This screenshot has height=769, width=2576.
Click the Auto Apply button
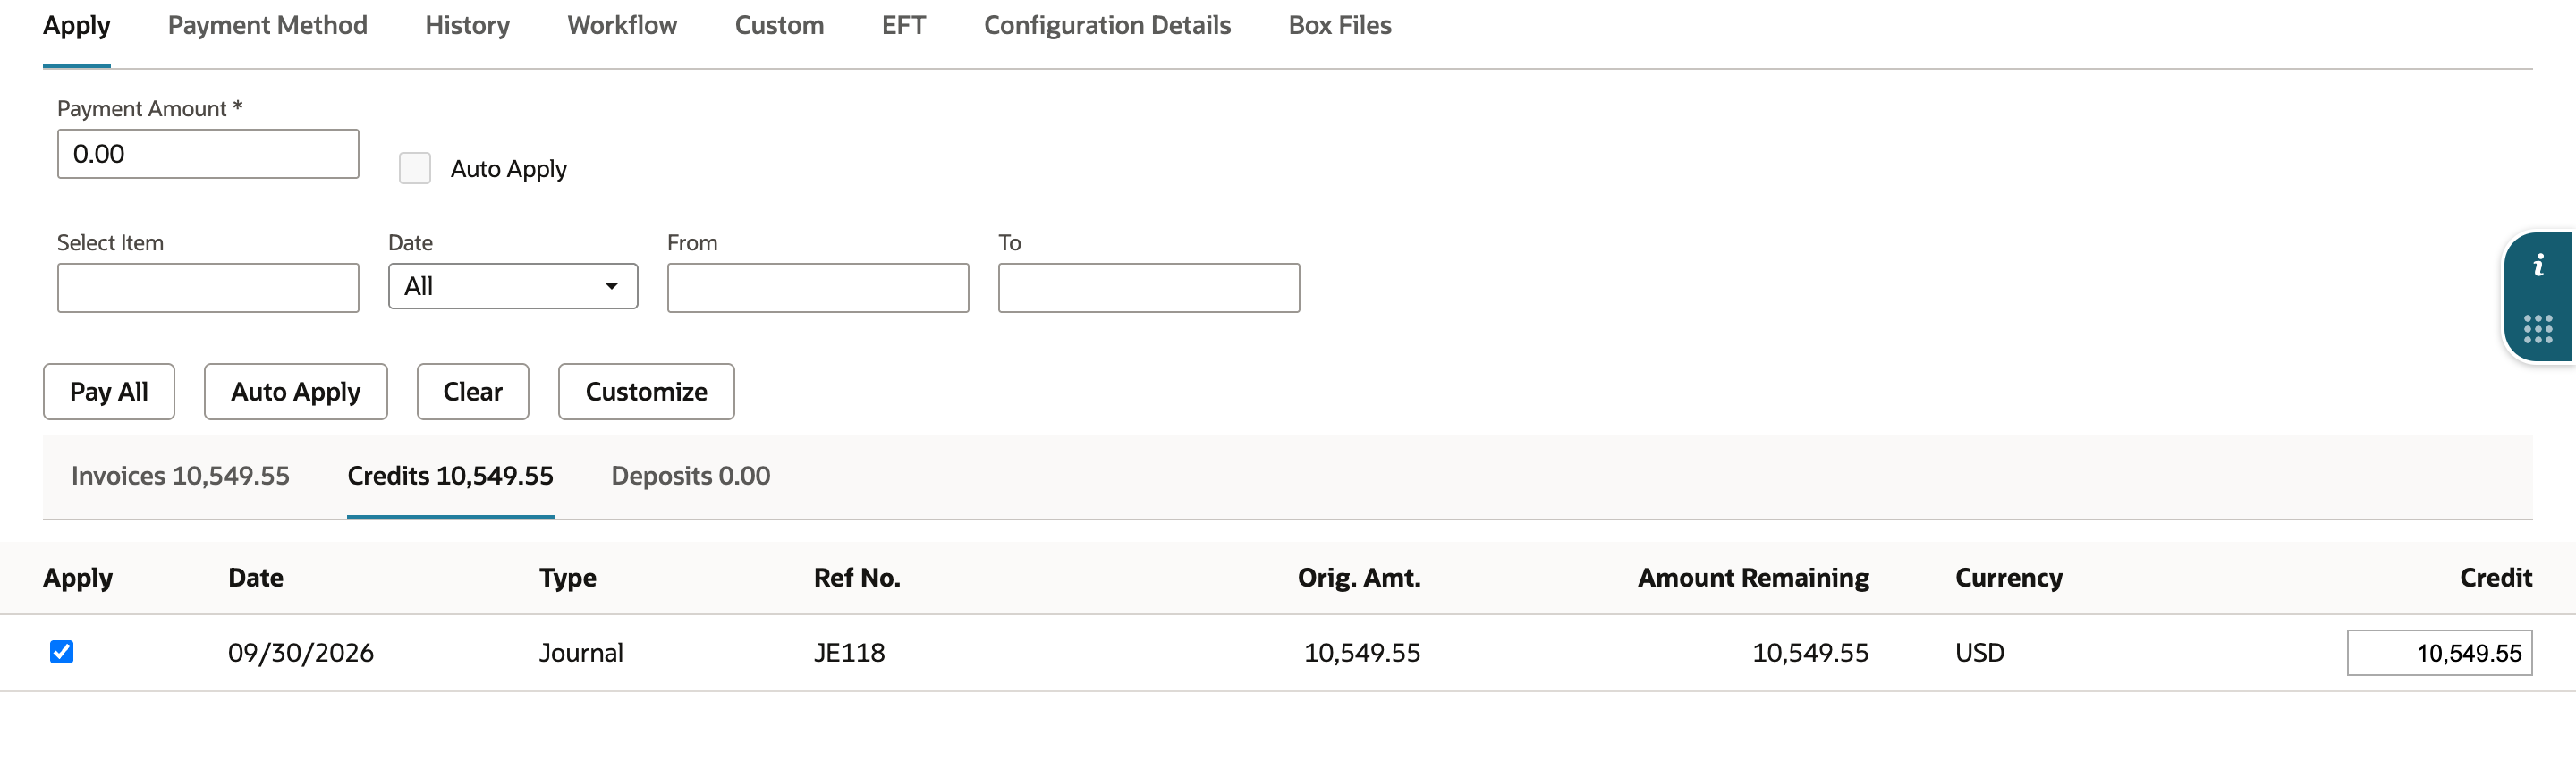tap(296, 392)
